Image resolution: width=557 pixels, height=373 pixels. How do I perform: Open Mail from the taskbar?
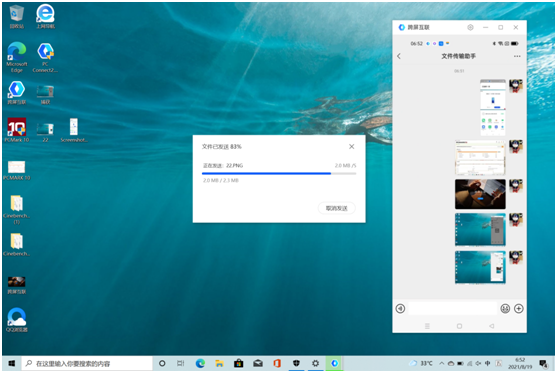[258, 363]
